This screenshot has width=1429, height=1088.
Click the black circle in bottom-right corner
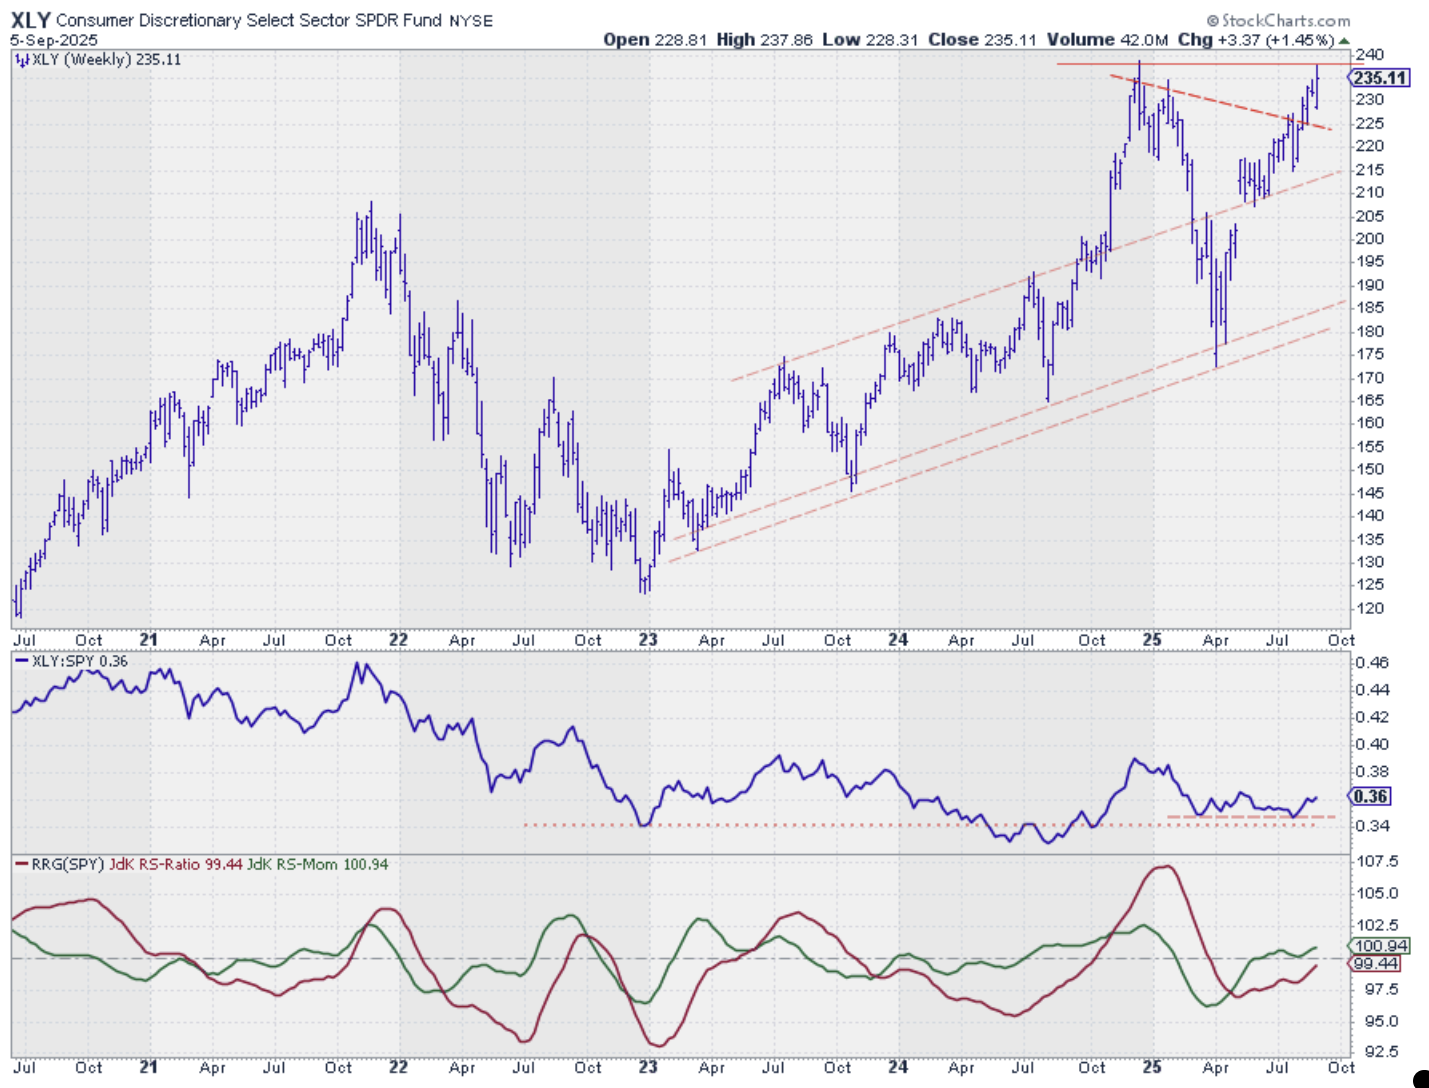pos(1421,1079)
